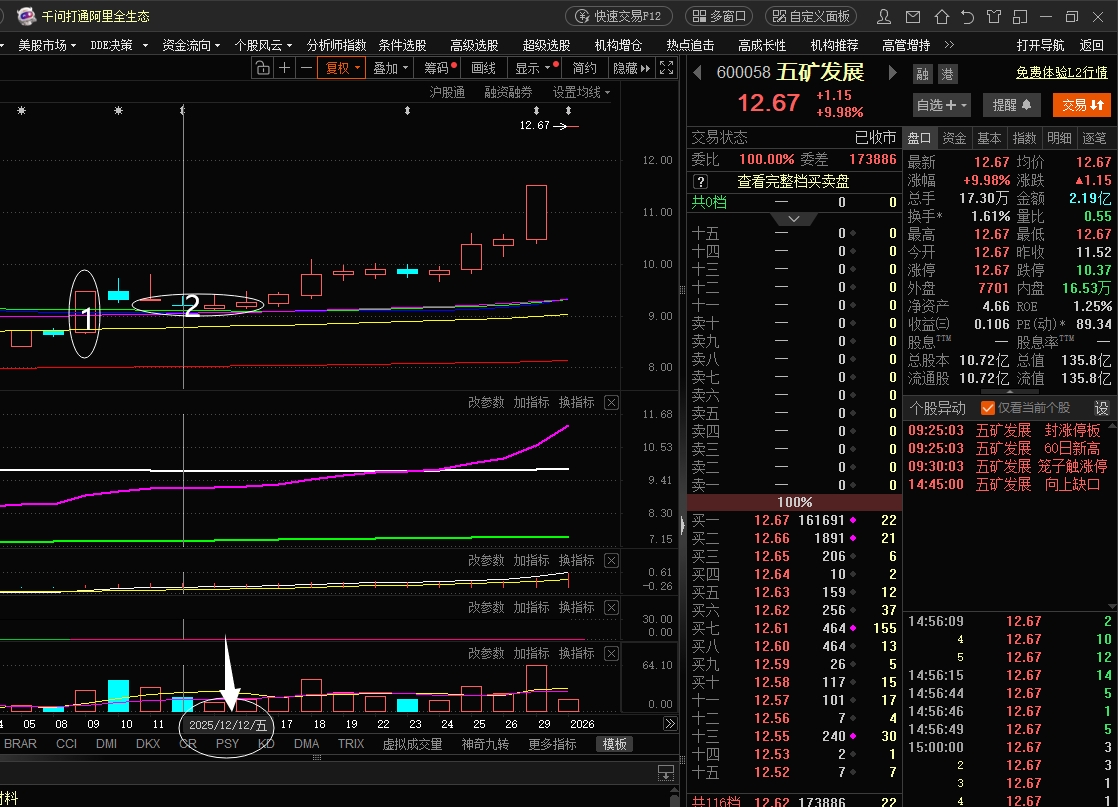Image resolution: width=1118 pixels, height=807 pixels.
Task: Expand chart to fullscreen icon
Action: point(667,68)
